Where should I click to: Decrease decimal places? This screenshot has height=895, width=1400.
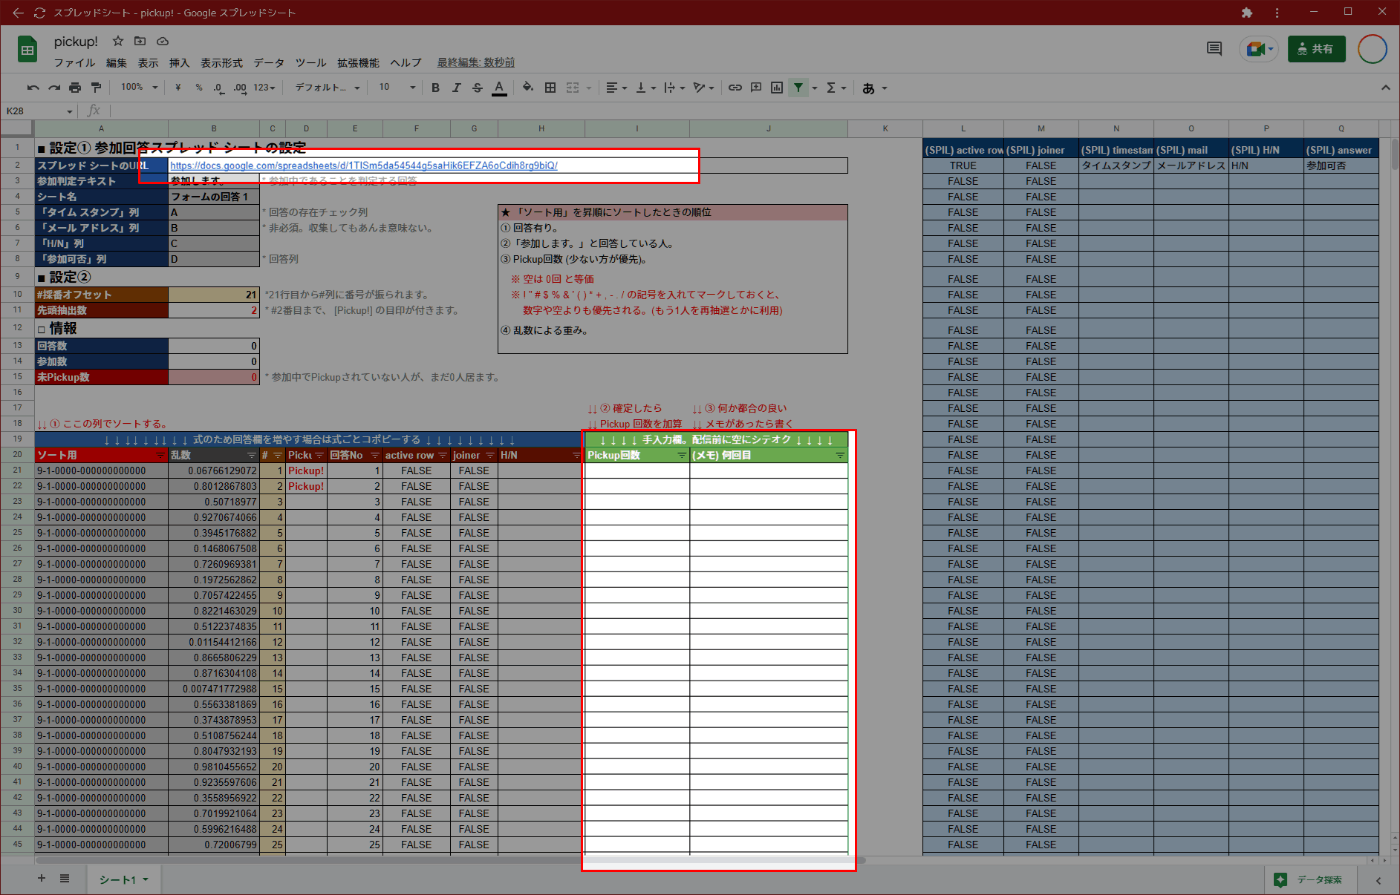(x=219, y=88)
